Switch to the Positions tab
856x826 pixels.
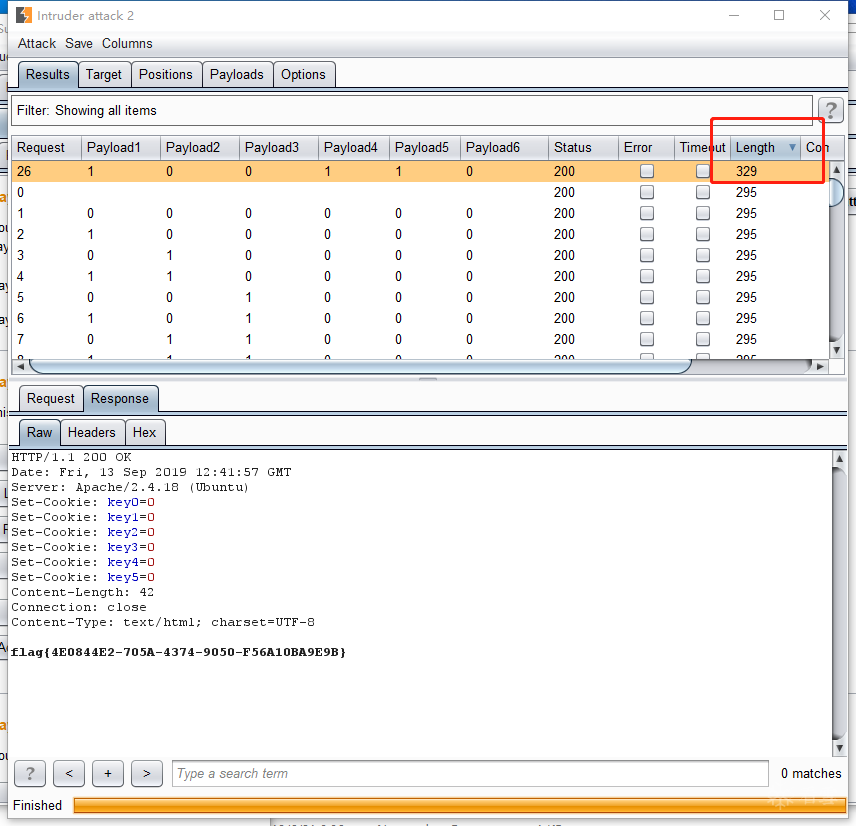[165, 74]
